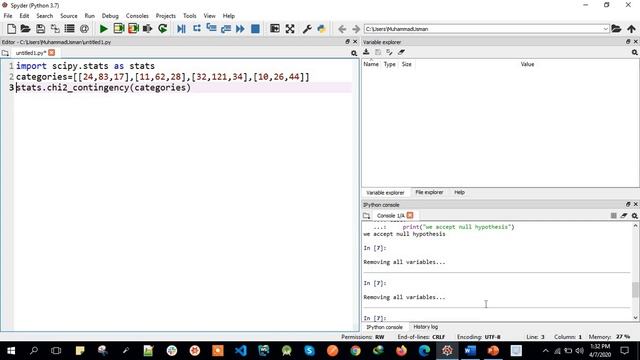Start debugging the file
The width and height of the screenshot is (640, 360).
pyautogui.click(x=182, y=29)
